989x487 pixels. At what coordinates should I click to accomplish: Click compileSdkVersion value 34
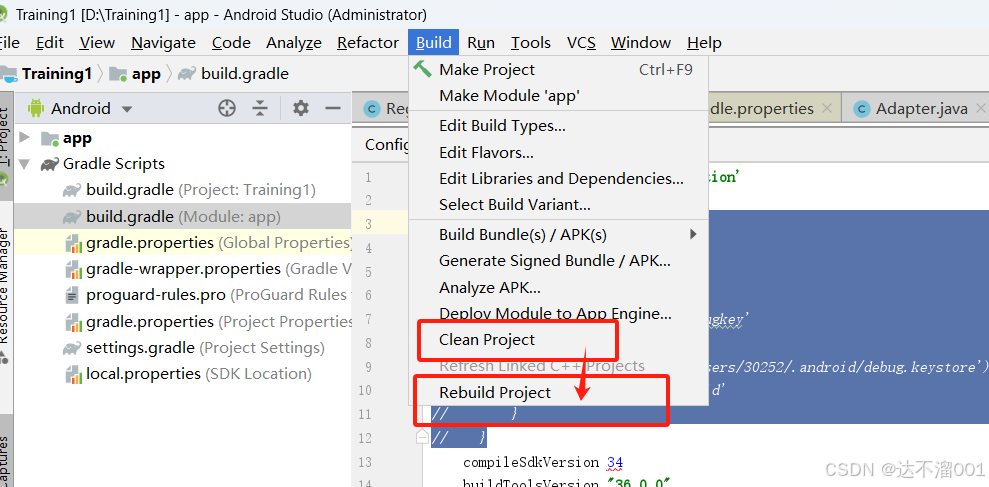point(615,462)
